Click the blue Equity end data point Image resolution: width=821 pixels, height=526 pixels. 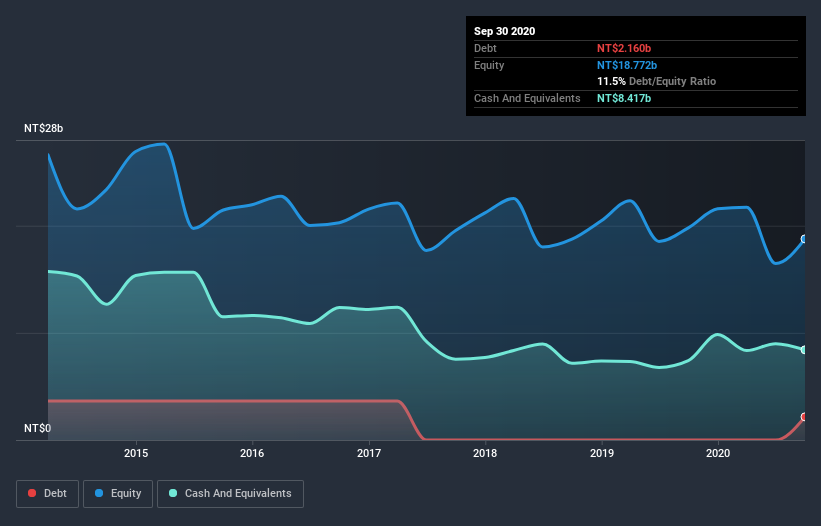(804, 239)
